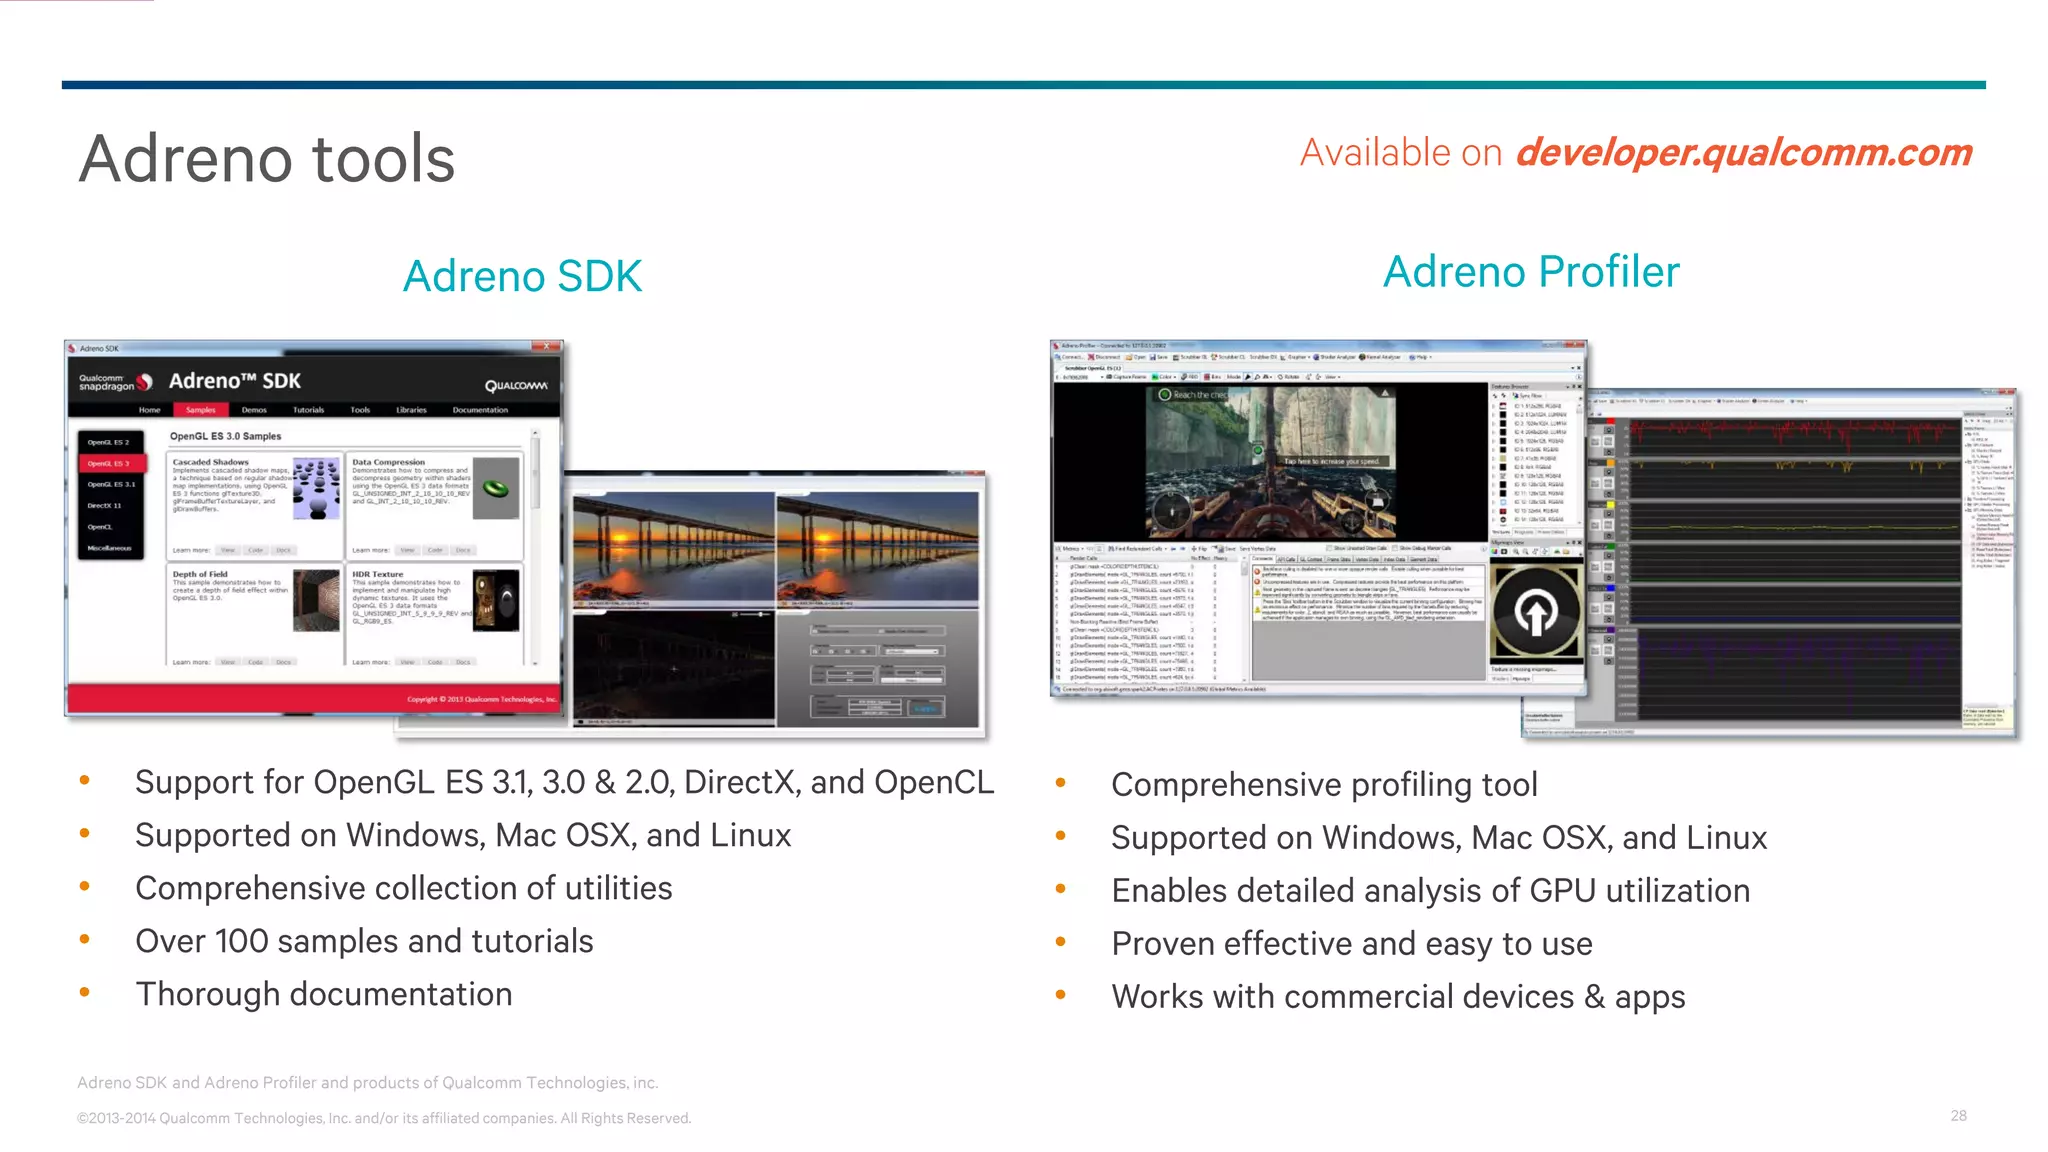Click the zoom-in icon in Mipmaps View

1516,552
